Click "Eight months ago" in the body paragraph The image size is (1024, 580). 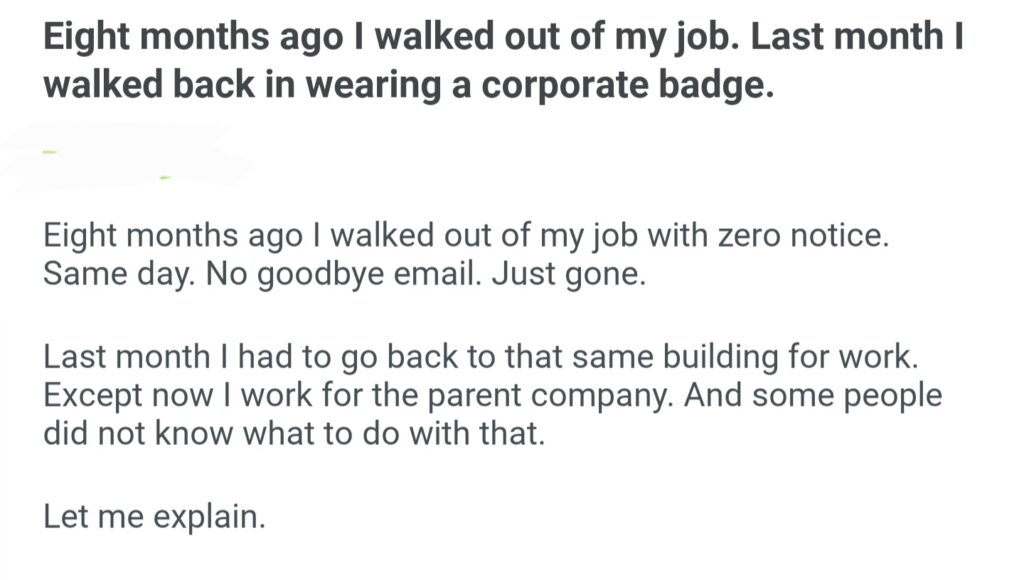coord(170,238)
